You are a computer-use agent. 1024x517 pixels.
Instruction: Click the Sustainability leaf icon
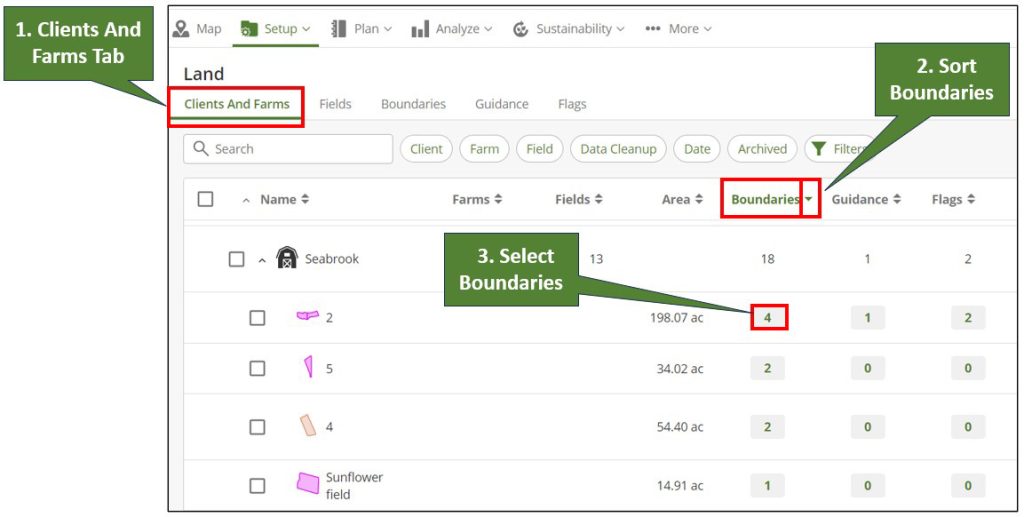pos(520,29)
